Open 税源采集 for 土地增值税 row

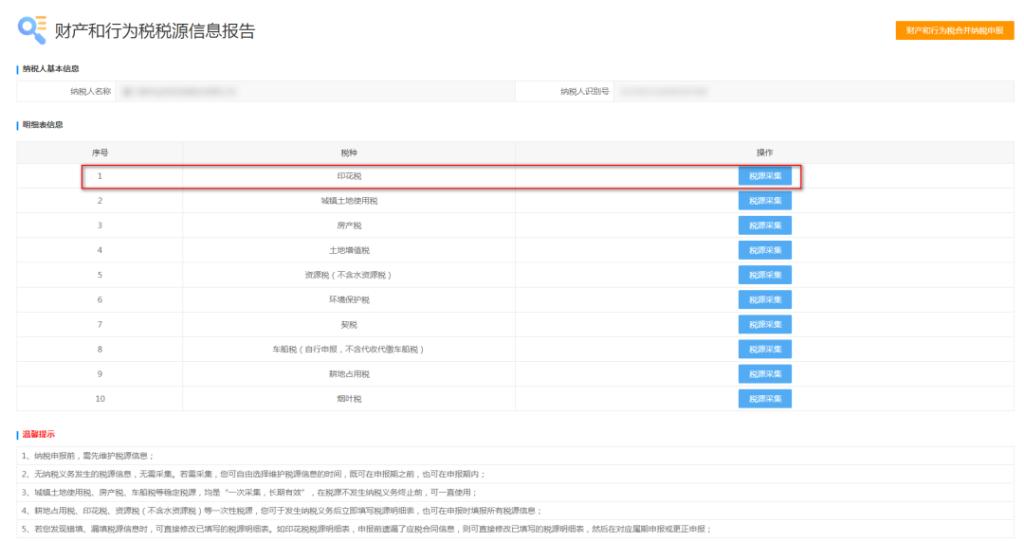(x=765, y=250)
